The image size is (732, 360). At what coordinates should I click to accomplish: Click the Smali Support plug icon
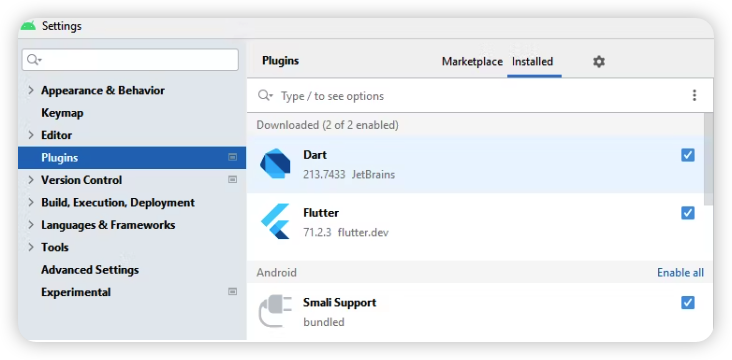tap(275, 311)
